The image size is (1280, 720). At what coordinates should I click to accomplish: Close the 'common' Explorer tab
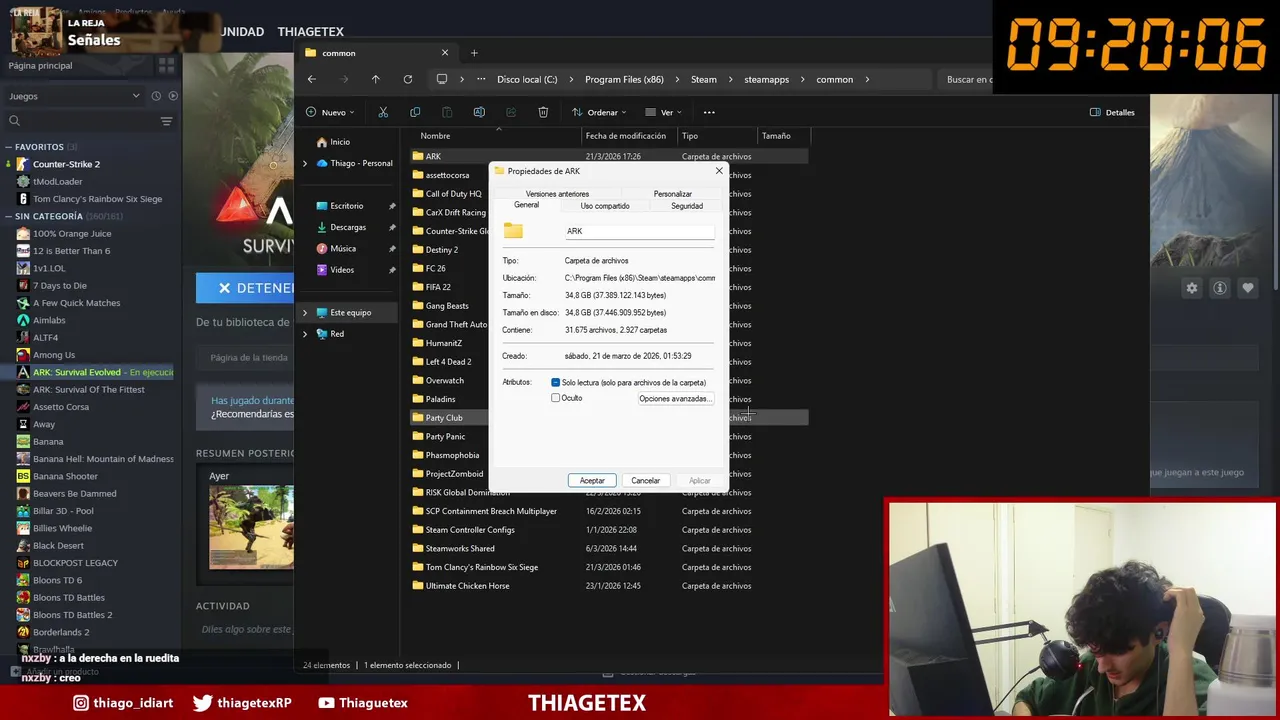pos(445,53)
